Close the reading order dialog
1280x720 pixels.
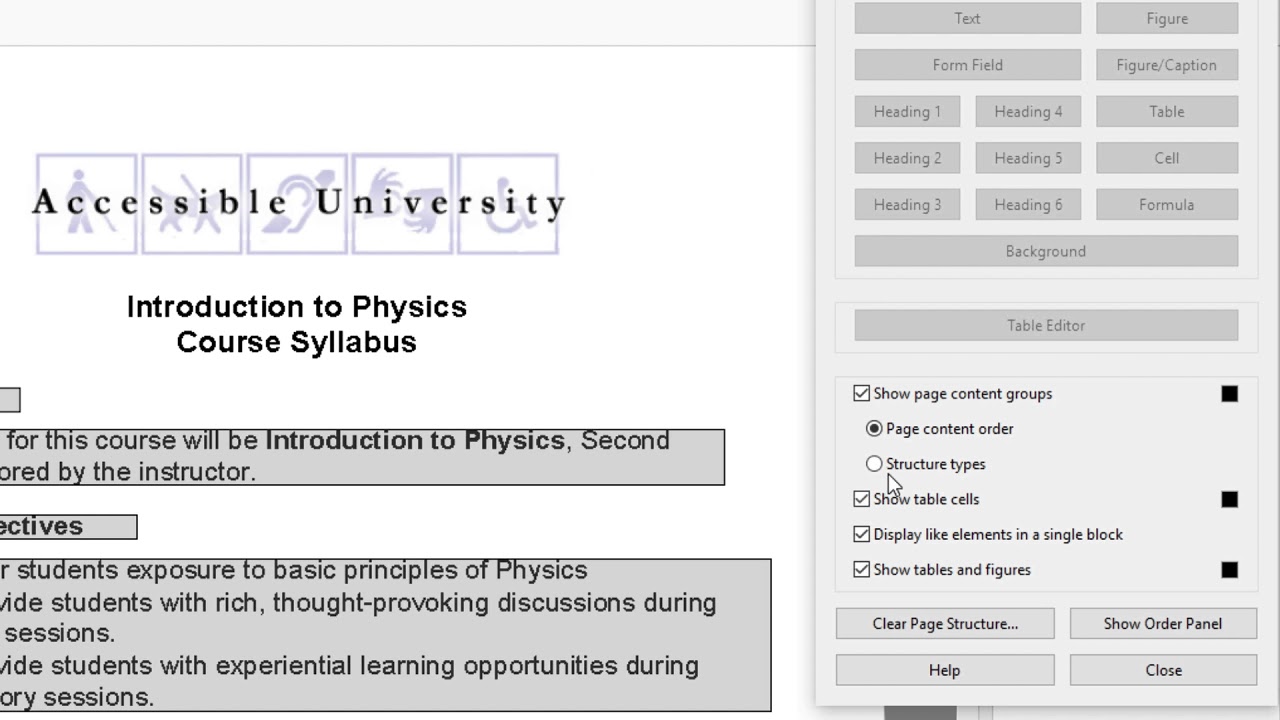coord(1163,670)
